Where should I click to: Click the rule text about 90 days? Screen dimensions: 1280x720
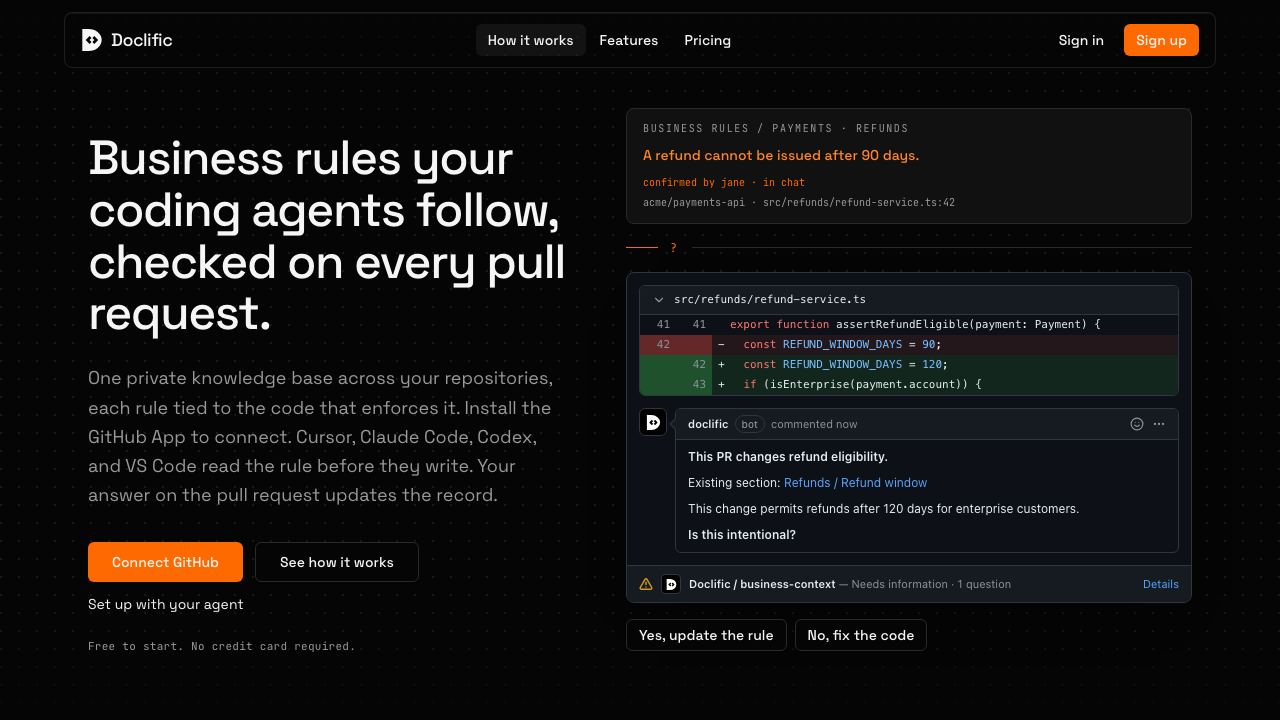pyautogui.click(x=781, y=155)
